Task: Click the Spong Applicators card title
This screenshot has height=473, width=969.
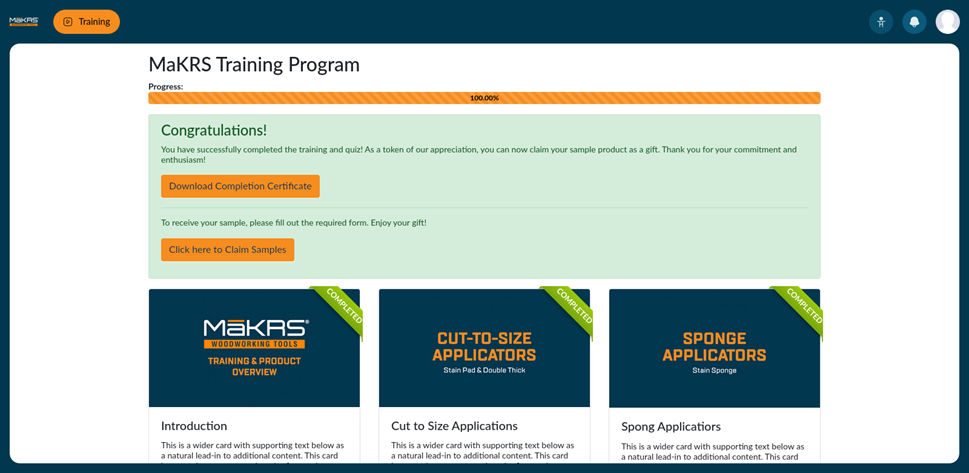Action: click(x=671, y=427)
